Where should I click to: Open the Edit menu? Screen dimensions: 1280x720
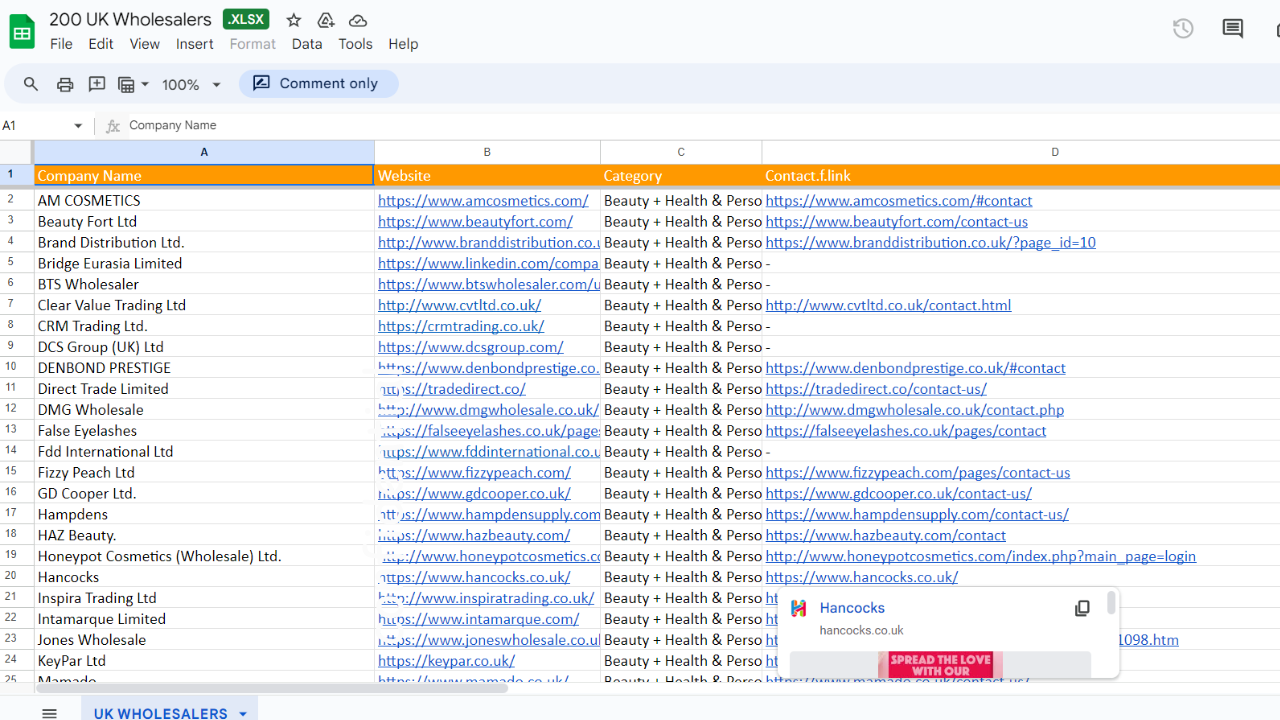click(101, 44)
